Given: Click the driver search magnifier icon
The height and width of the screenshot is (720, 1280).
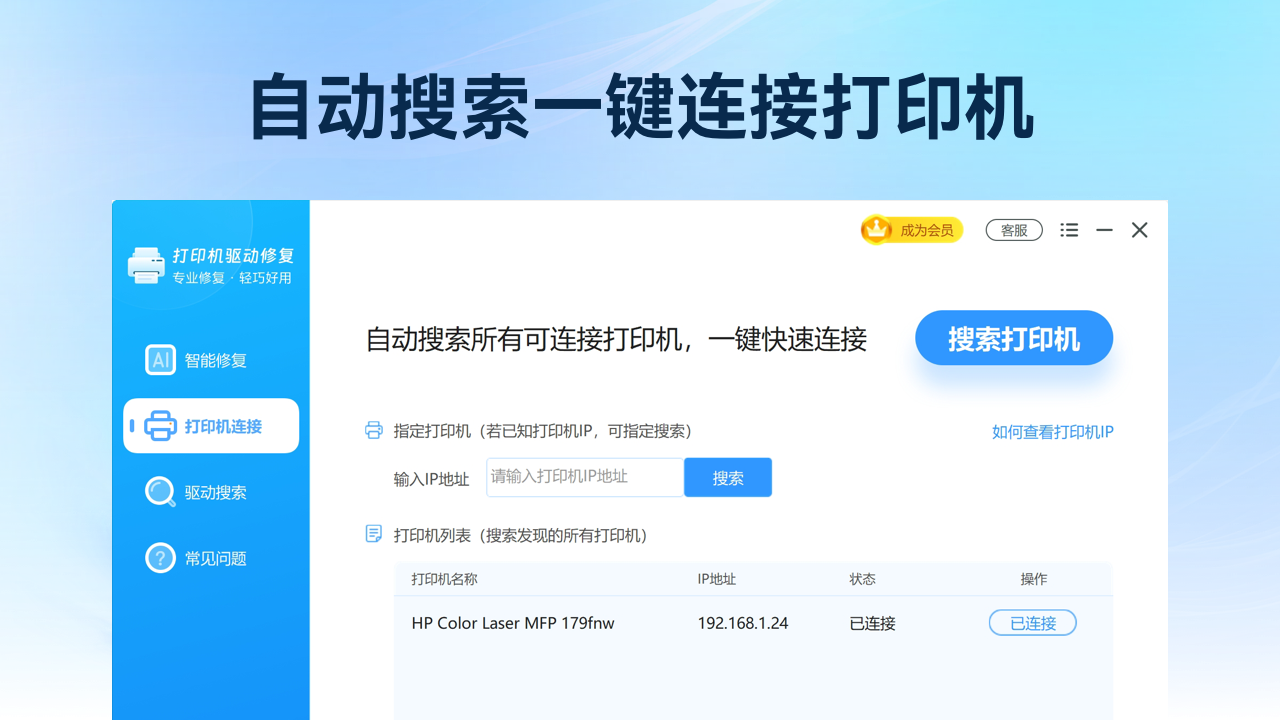Looking at the screenshot, I should pyautogui.click(x=160, y=492).
